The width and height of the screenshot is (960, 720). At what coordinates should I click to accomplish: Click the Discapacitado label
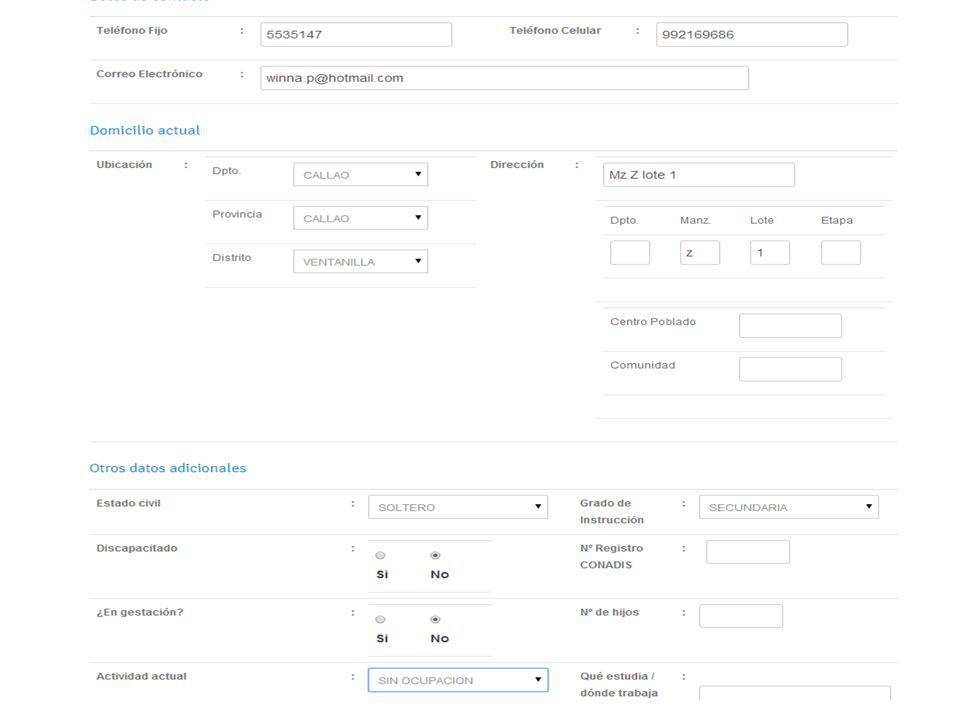click(x=137, y=548)
